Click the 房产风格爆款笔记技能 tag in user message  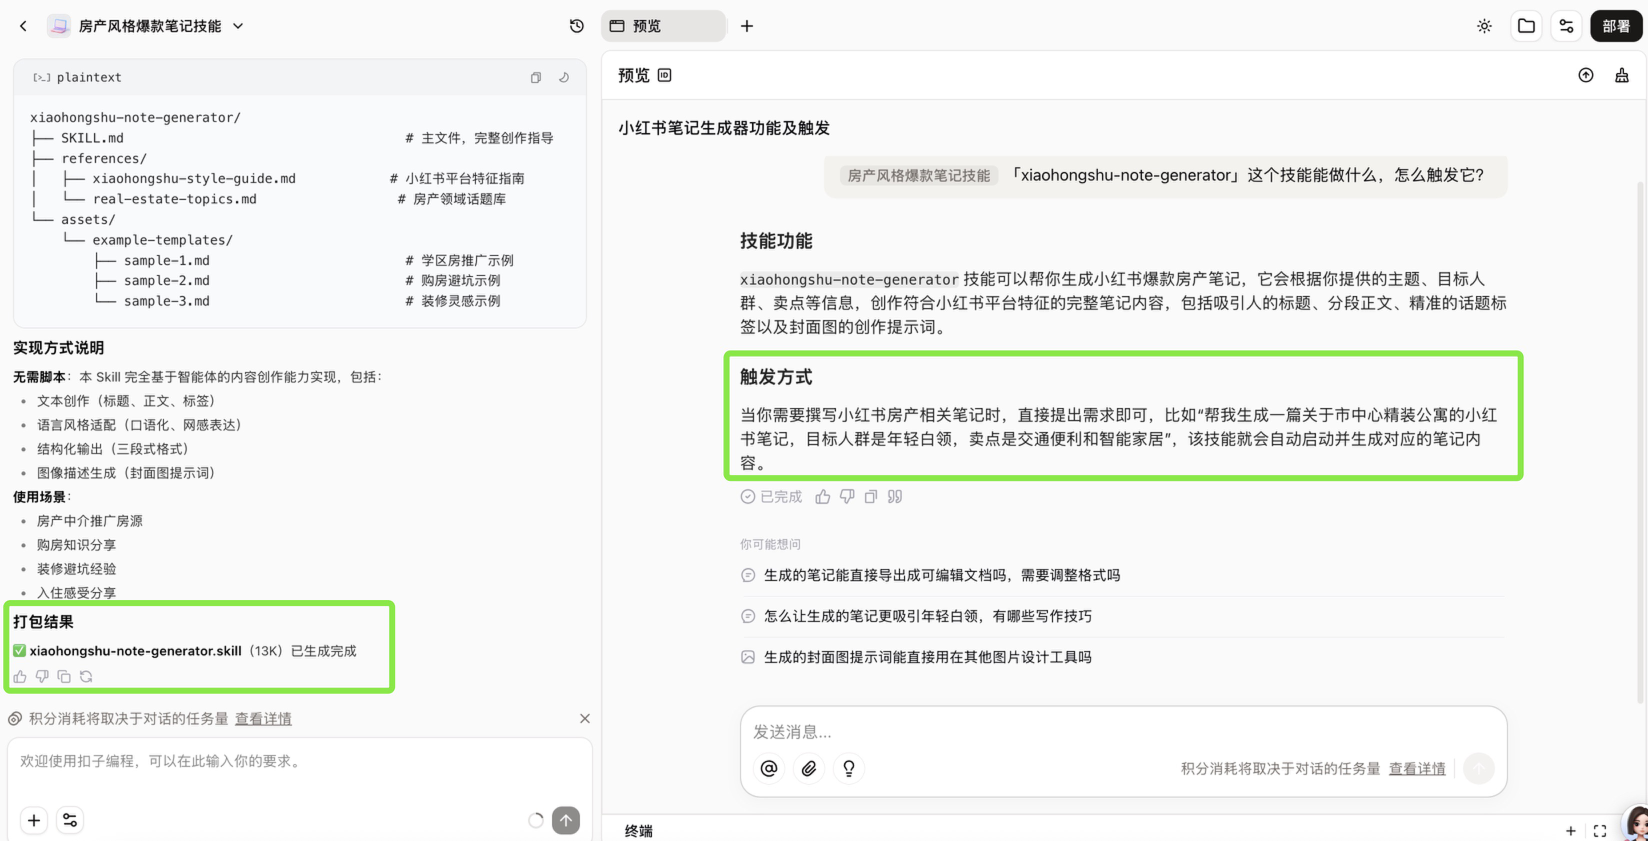click(918, 176)
